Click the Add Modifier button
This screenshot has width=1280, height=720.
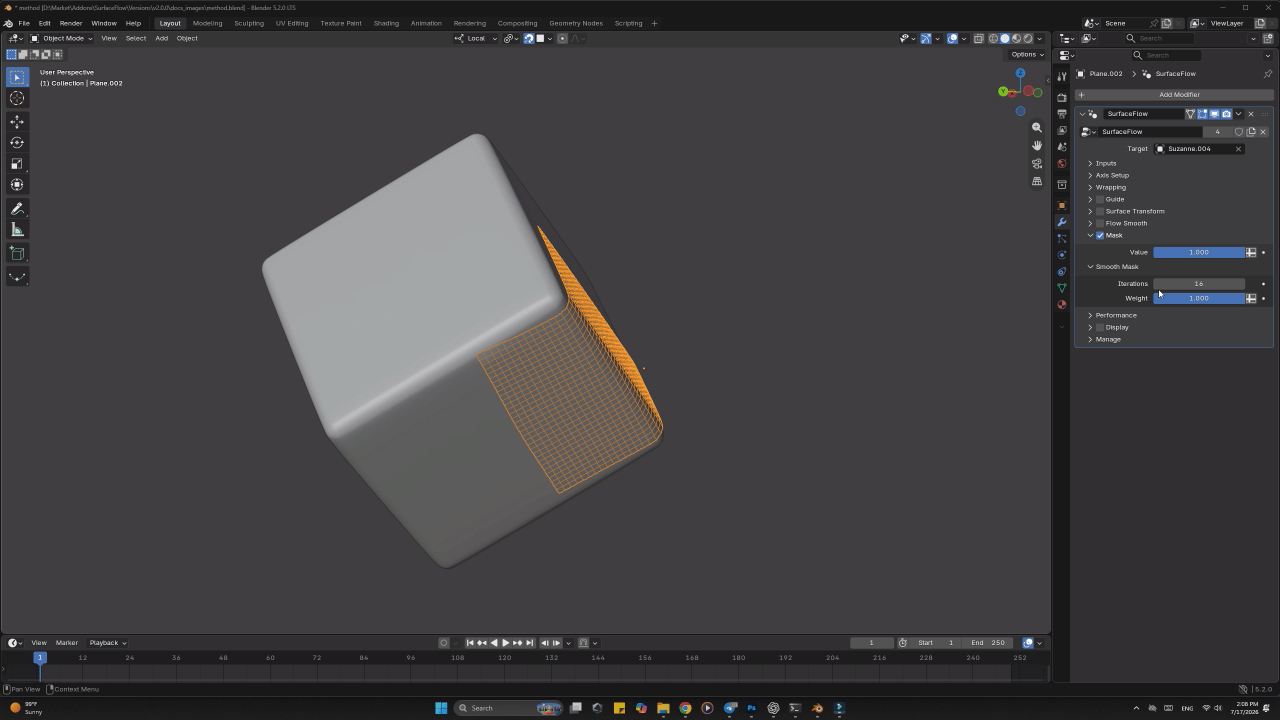(x=1174, y=94)
